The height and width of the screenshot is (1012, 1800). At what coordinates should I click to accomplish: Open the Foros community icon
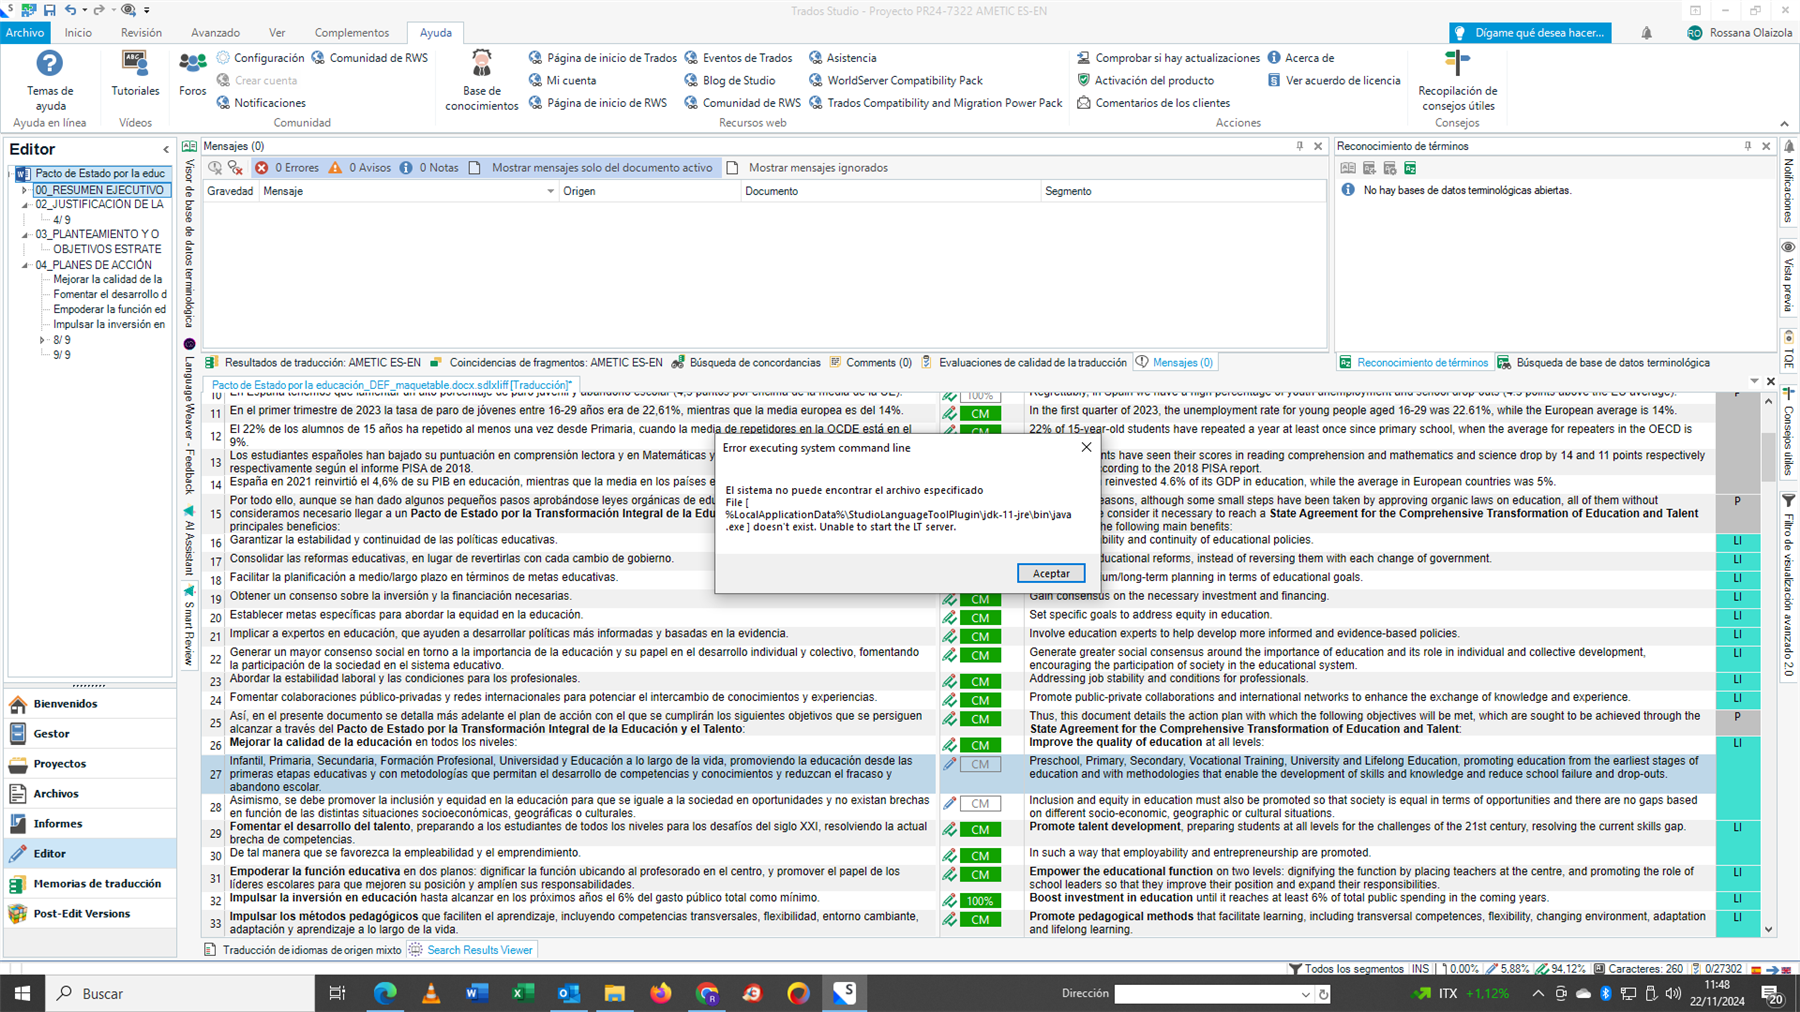(x=192, y=73)
